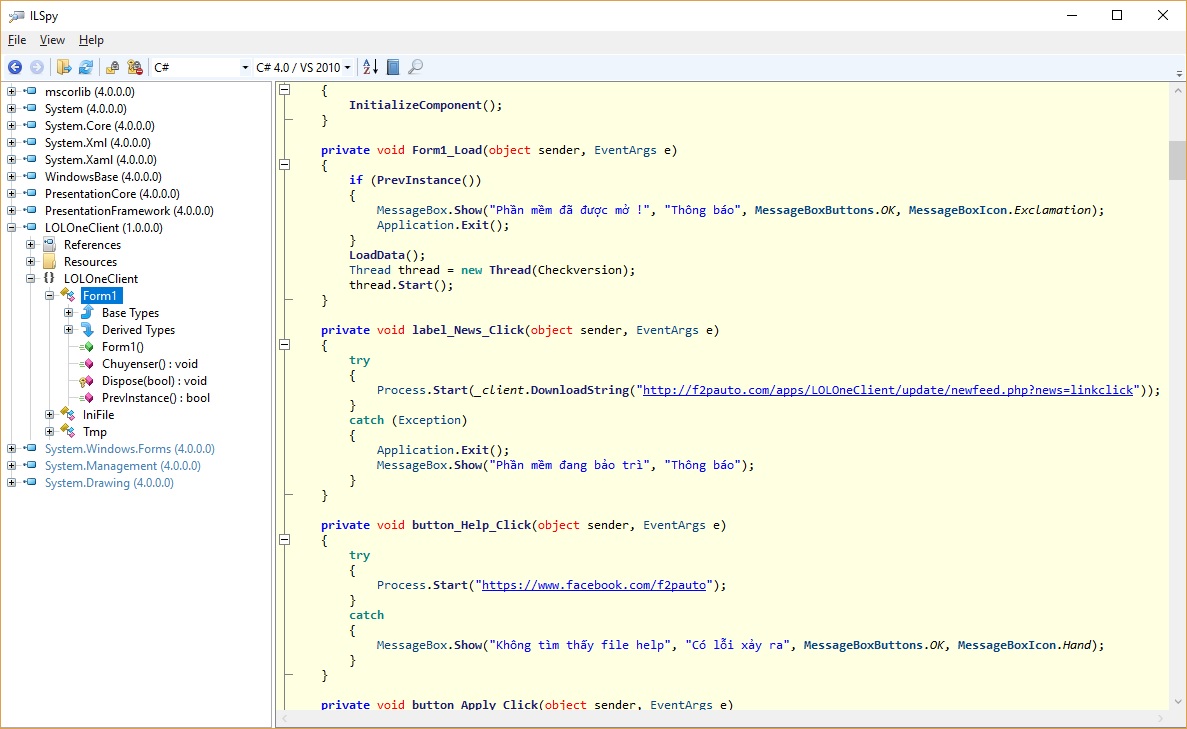Select the Dispose(bool) method in tree

(x=153, y=381)
